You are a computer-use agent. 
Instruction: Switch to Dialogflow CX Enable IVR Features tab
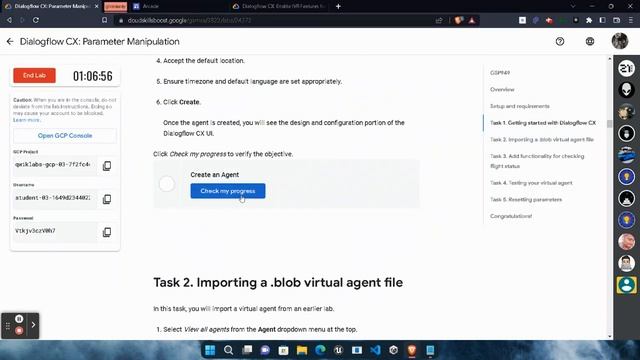[x=280, y=6]
